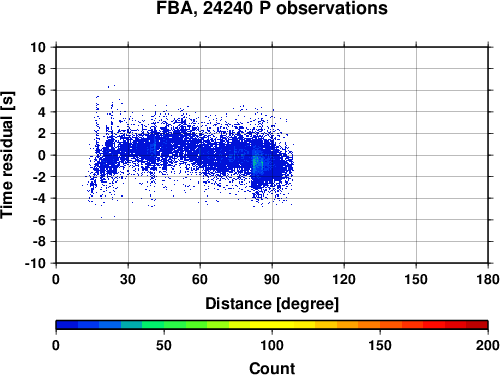
Task: Click the y-axis tick label -10
Action: coord(35,263)
